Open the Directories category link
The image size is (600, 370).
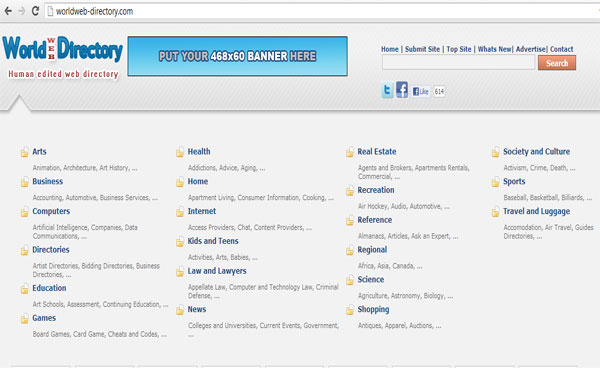pos(51,249)
